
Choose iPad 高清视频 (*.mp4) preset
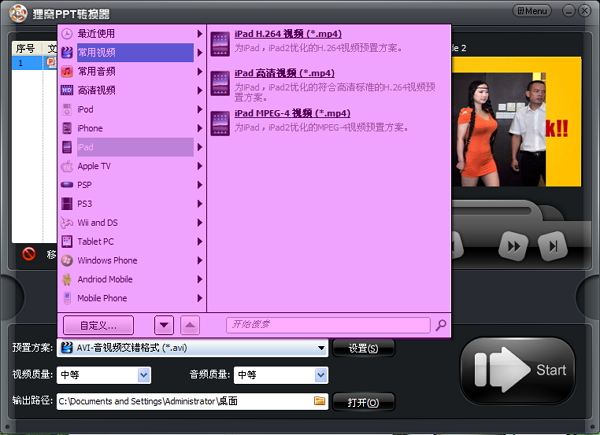coord(284,73)
